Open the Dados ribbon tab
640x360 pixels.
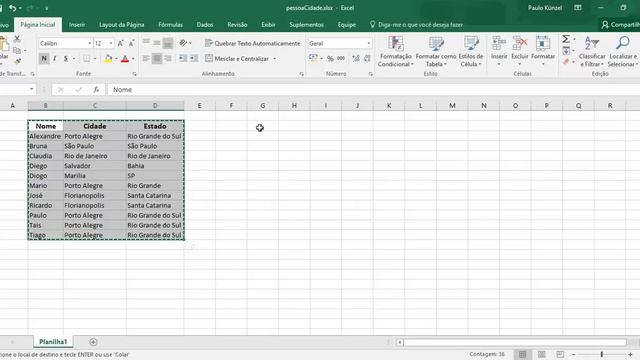click(204, 25)
